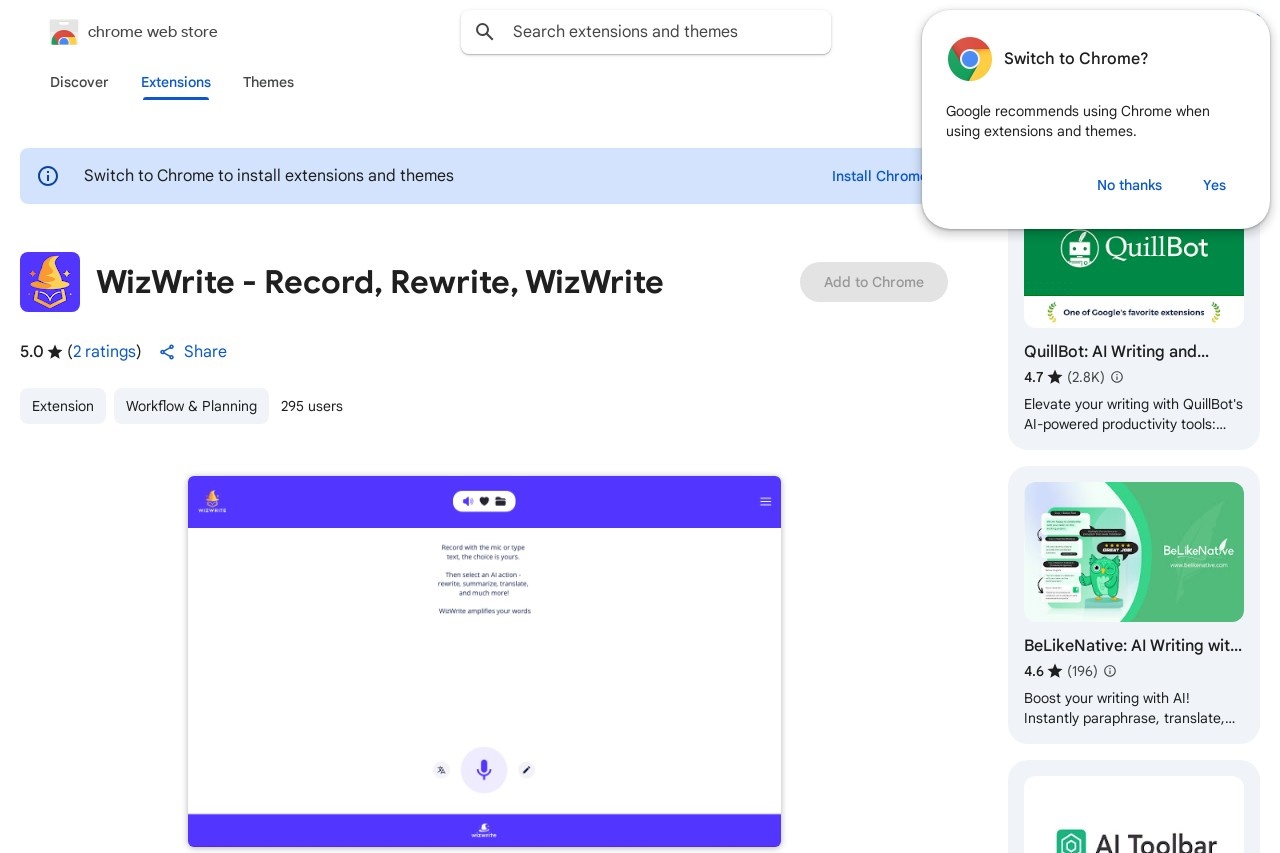Click Yes in the Switch to Chrome dialog
1280x853 pixels.
click(x=1214, y=185)
